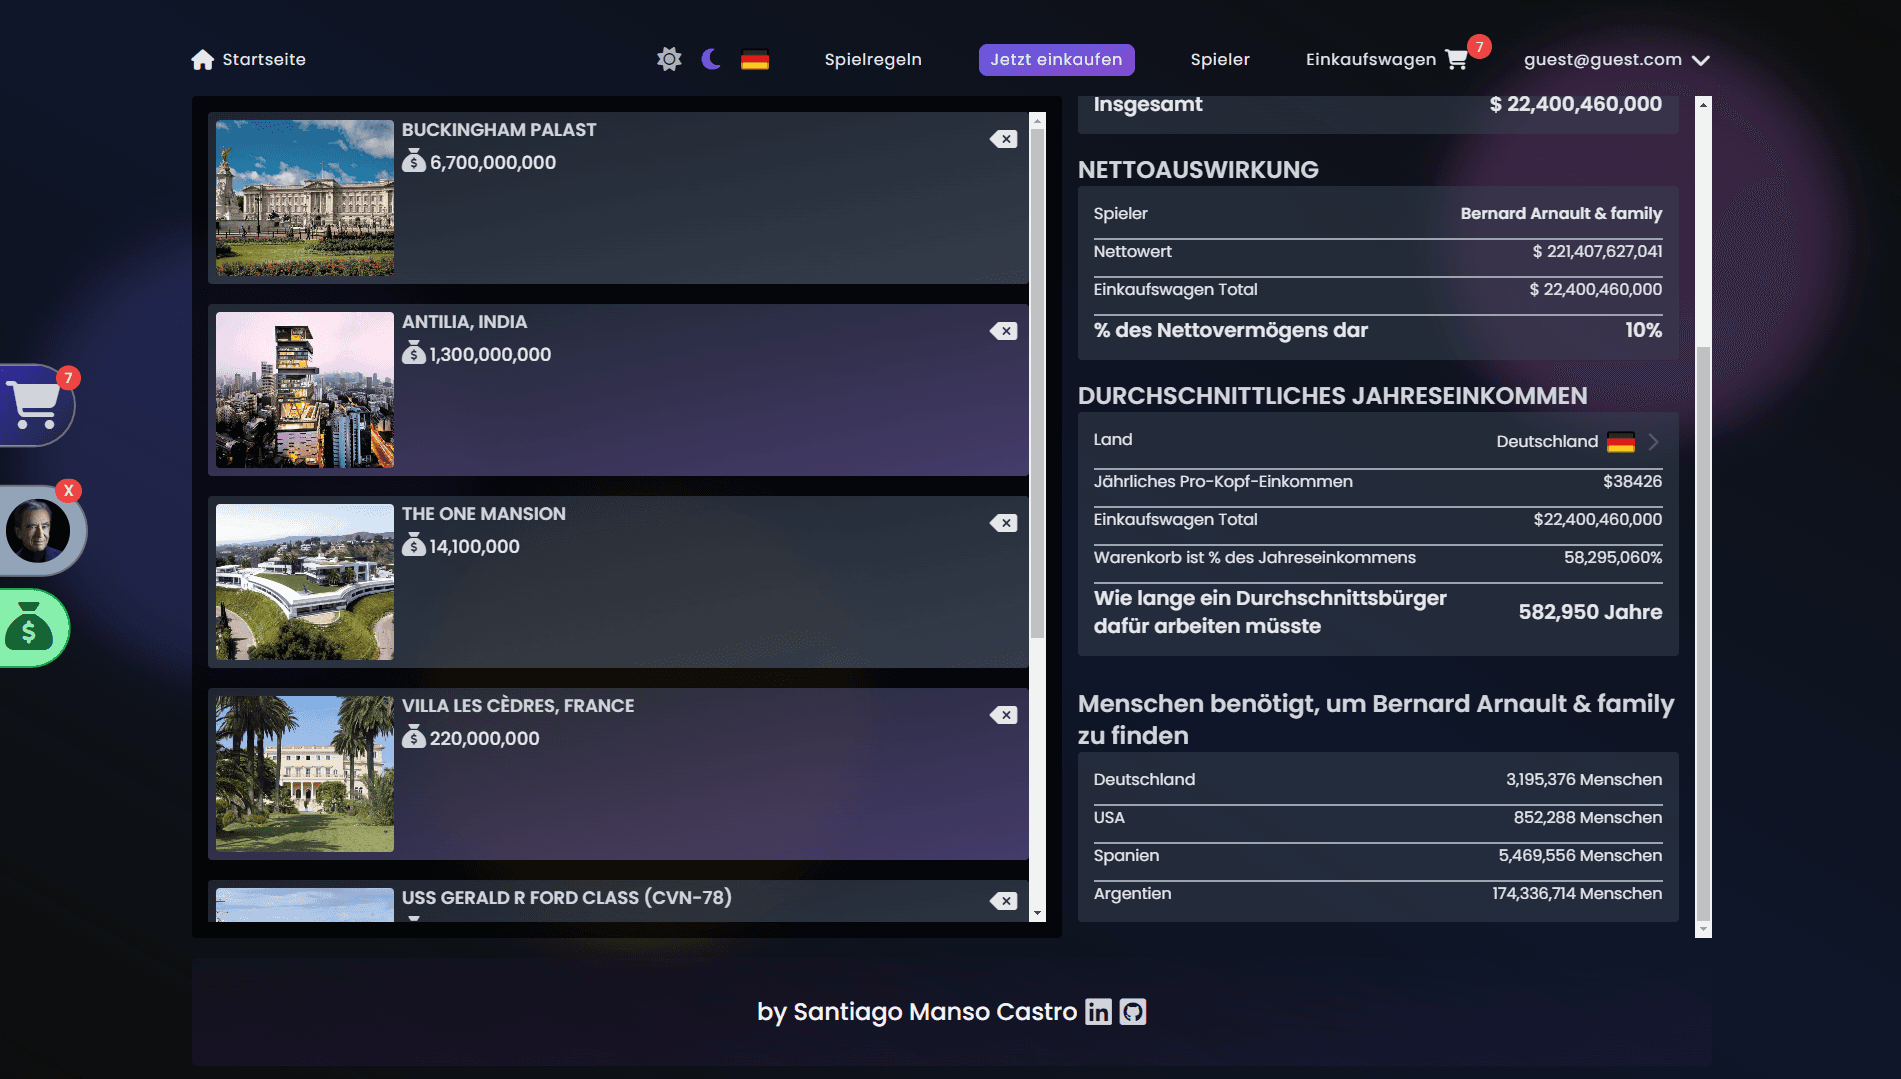Click the floating side cart button
Screen dimensions: 1901x1079
[35, 405]
